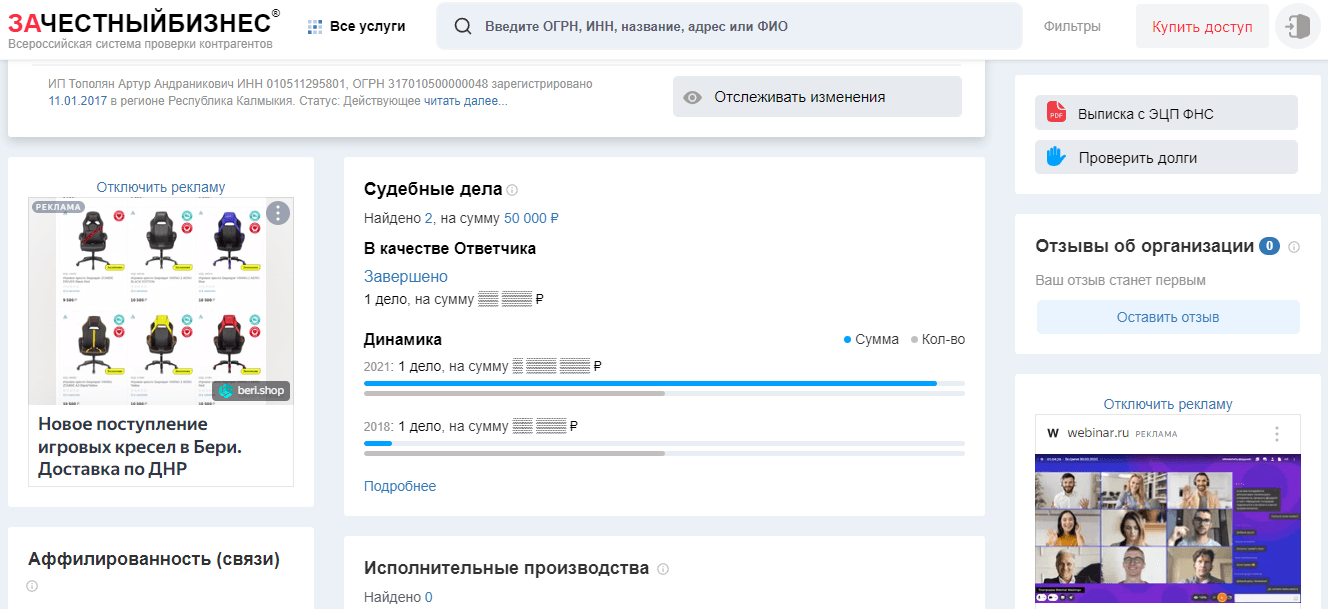
Task: Click the blue 2021 sum progress bar
Action: pos(650,383)
